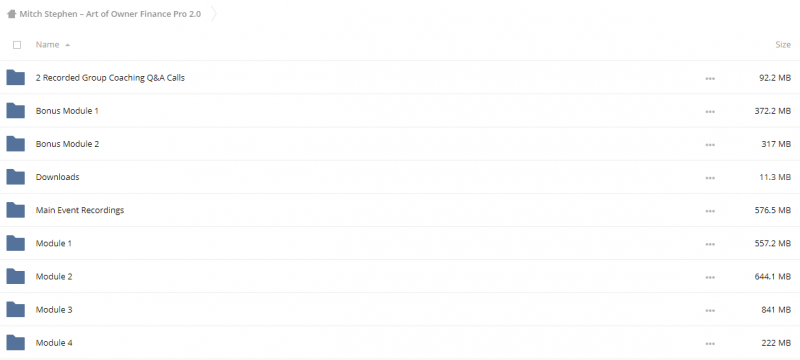This screenshot has height=360, width=800.
Task: Open the Module 3 folder icon
Action: point(15,310)
